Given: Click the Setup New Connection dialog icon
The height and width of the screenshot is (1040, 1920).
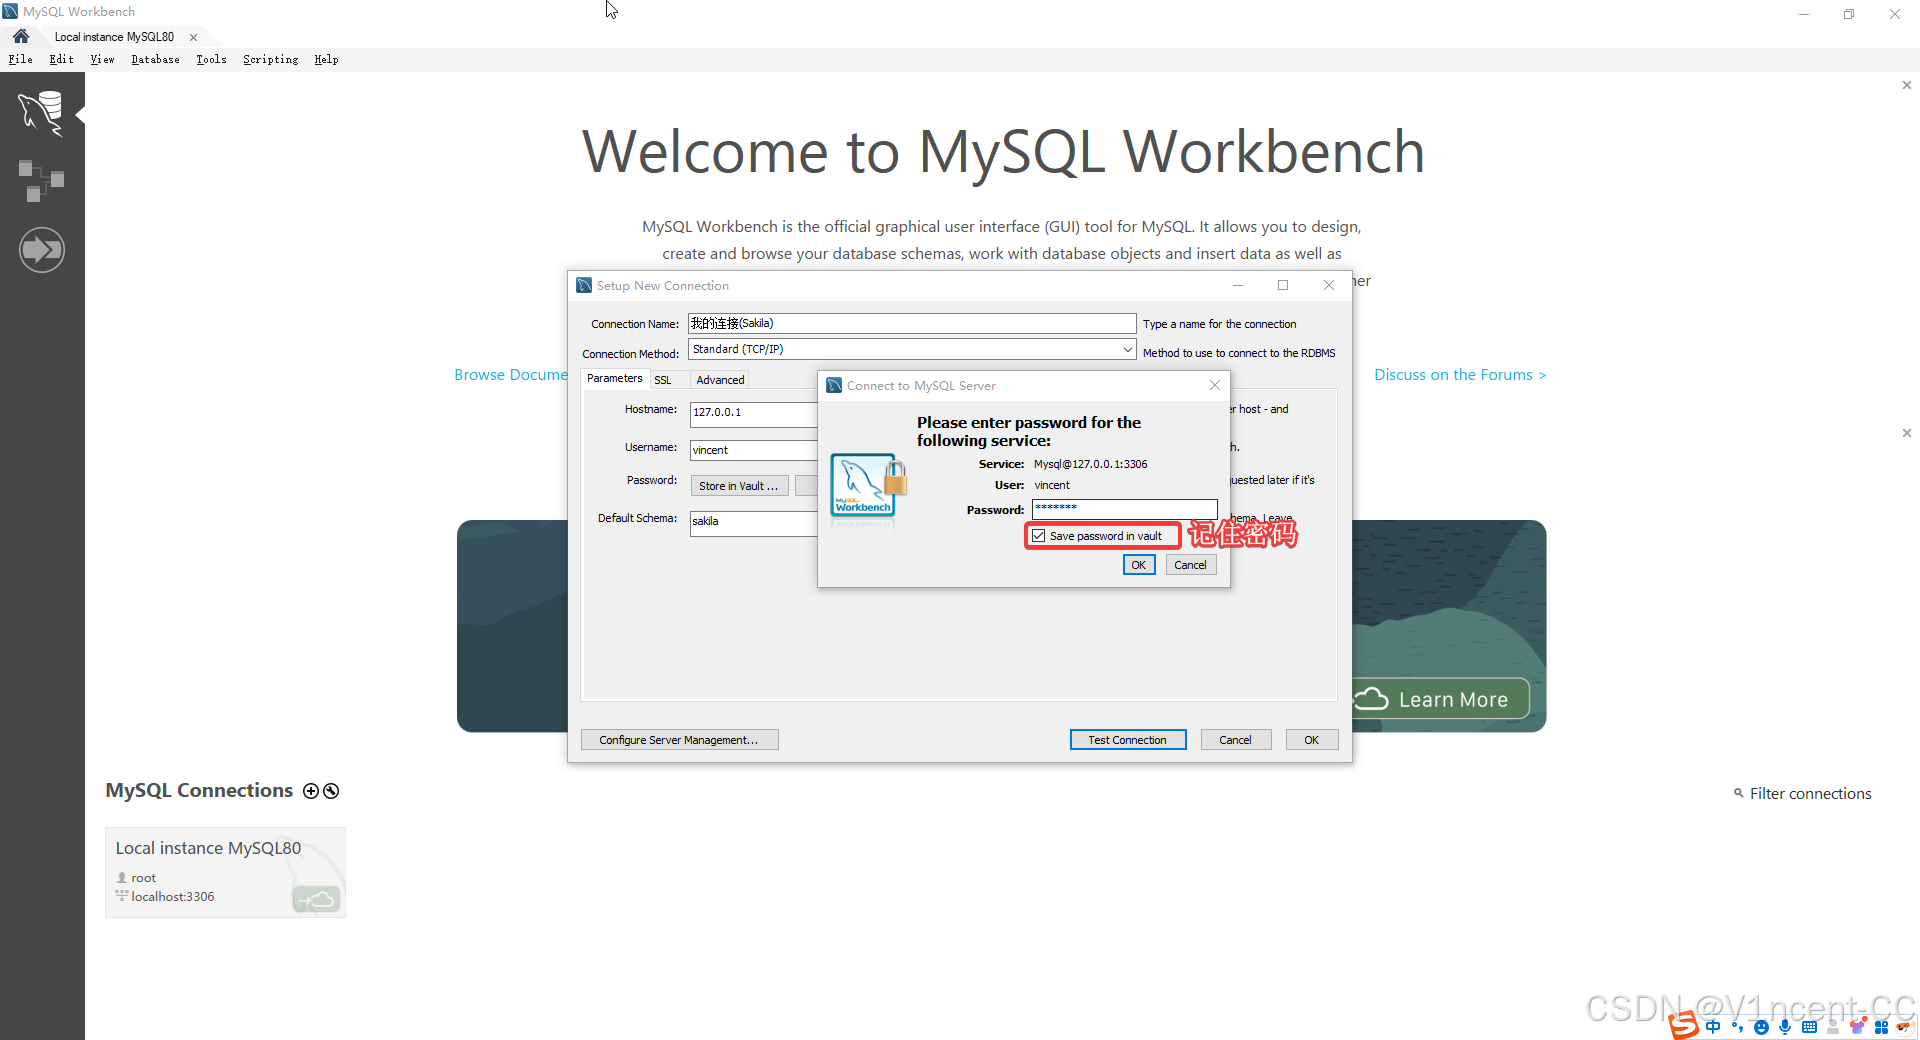Looking at the screenshot, I should click(x=584, y=285).
